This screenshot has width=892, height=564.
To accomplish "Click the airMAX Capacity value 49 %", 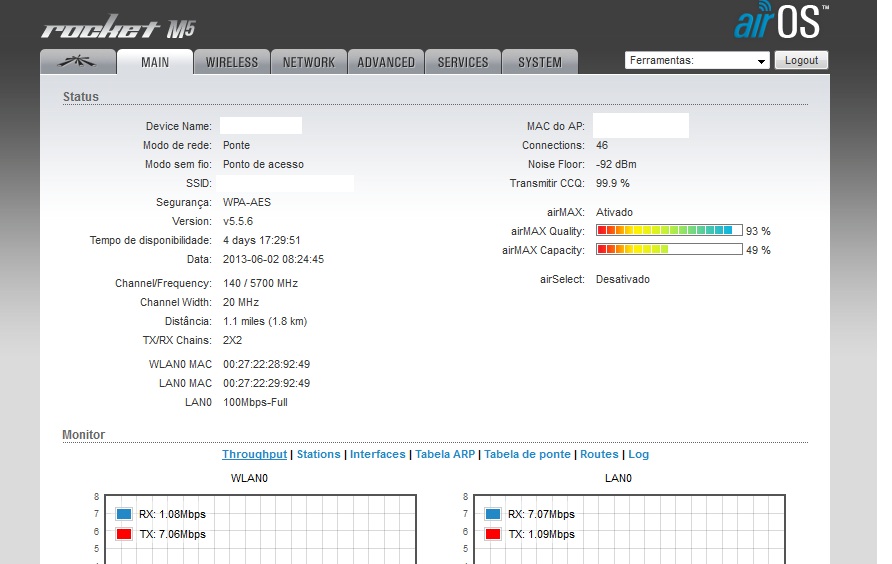I will tap(758, 250).
